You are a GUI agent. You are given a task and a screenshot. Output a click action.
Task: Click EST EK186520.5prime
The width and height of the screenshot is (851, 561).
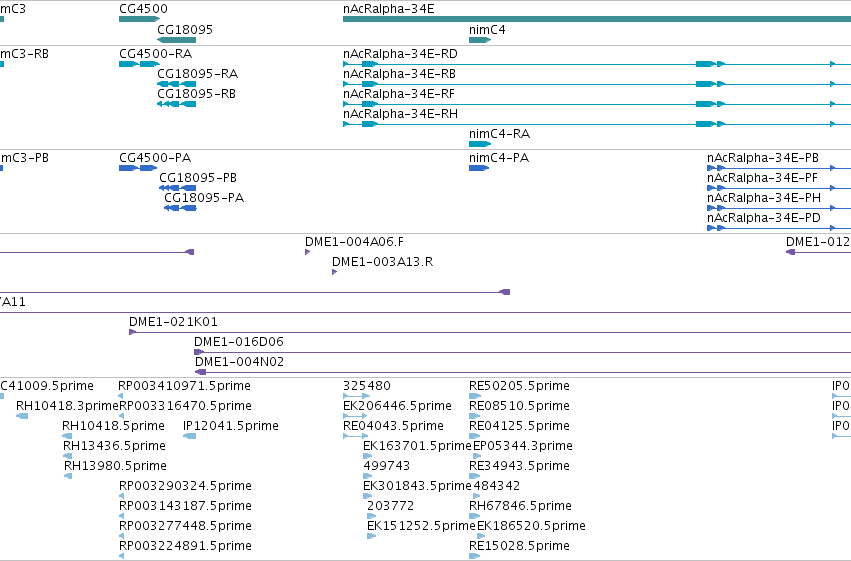point(481,537)
